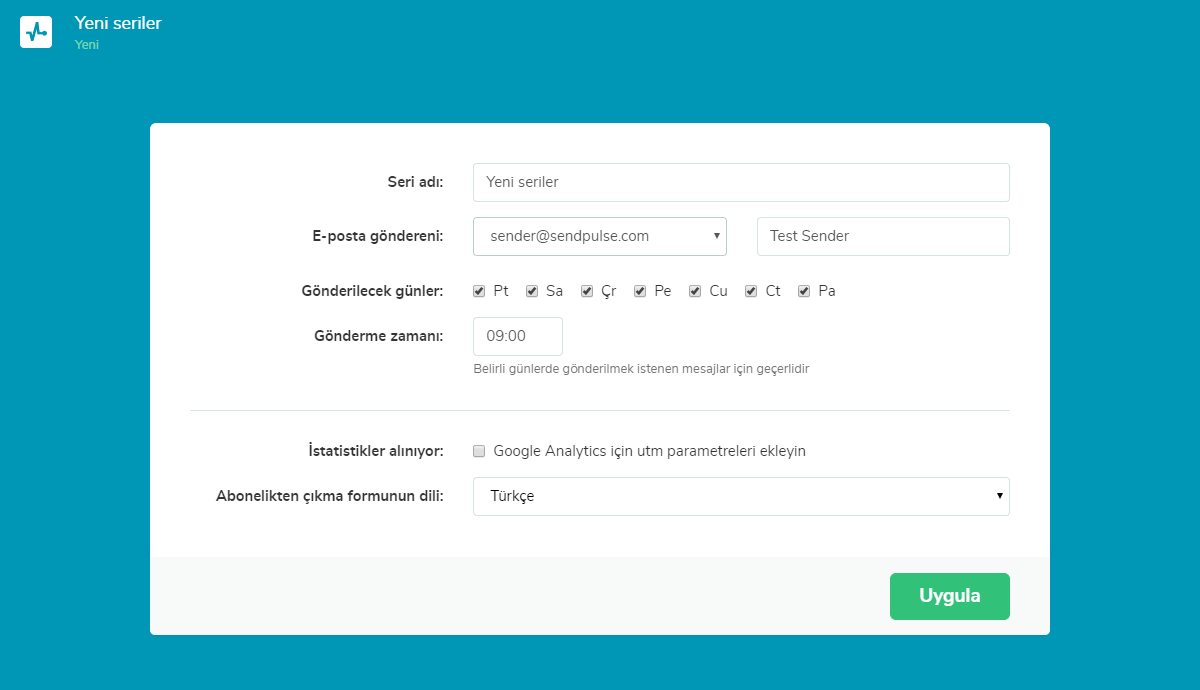Image resolution: width=1200 pixels, height=690 pixels.
Task: Click the green Yeni status text
Action: pyautogui.click(x=87, y=45)
